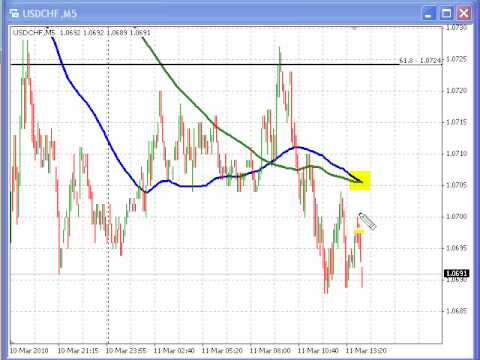Close the USDCHF,M5 chart window
The image size is (480, 360).
point(464,14)
